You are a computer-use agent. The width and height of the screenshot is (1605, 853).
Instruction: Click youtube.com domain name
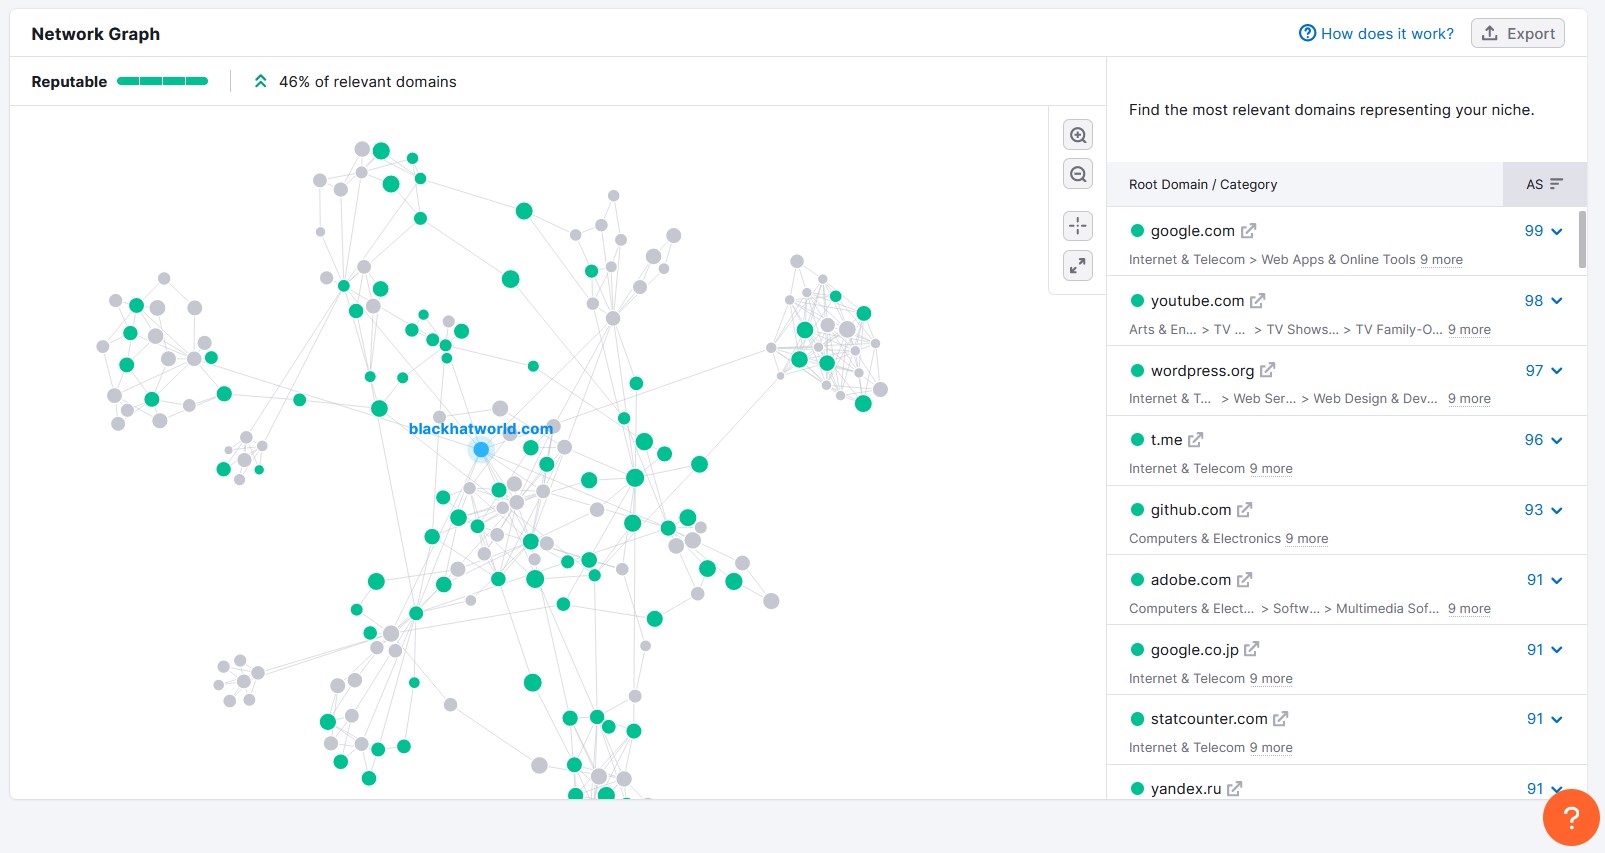coord(1197,301)
